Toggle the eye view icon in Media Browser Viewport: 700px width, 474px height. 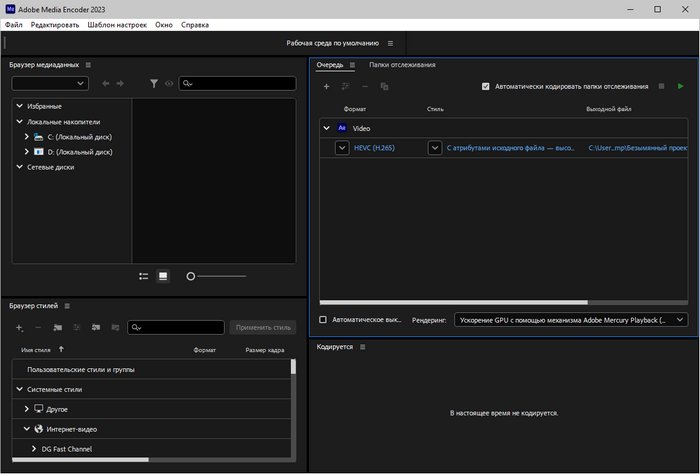tap(169, 83)
